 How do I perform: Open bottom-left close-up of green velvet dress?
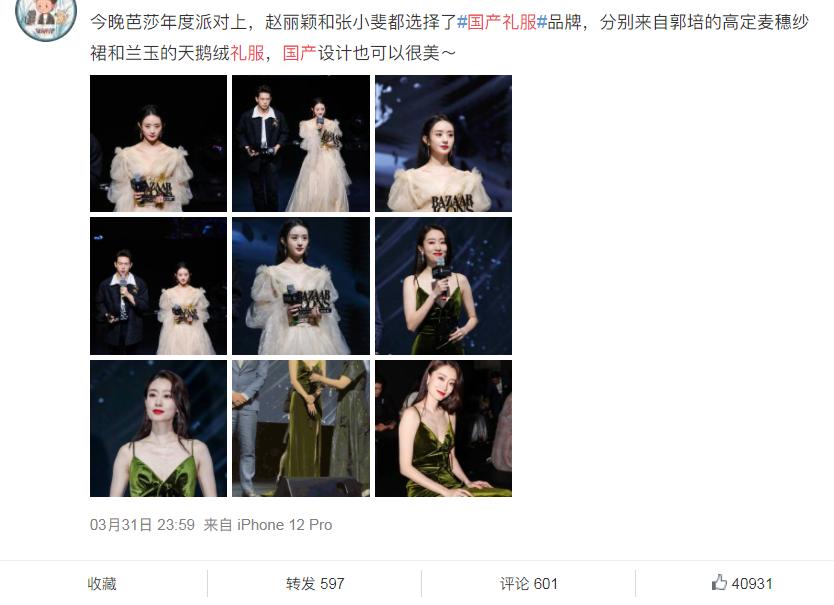tap(159, 429)
